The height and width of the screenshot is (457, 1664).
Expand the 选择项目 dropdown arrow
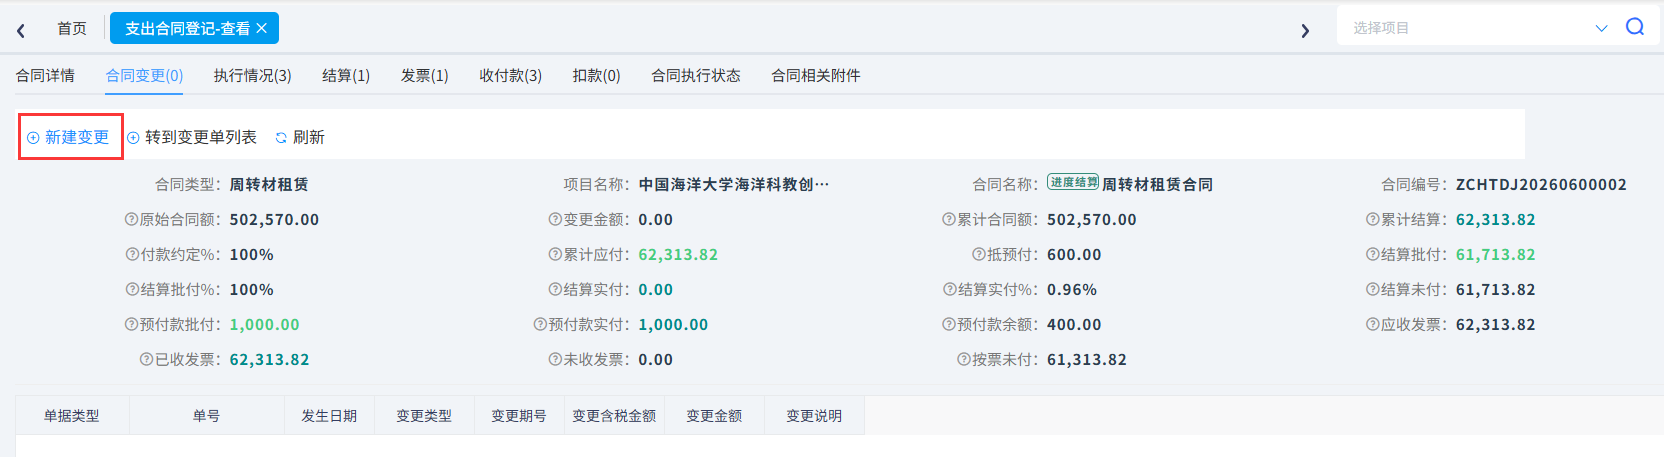(1601, 28)
